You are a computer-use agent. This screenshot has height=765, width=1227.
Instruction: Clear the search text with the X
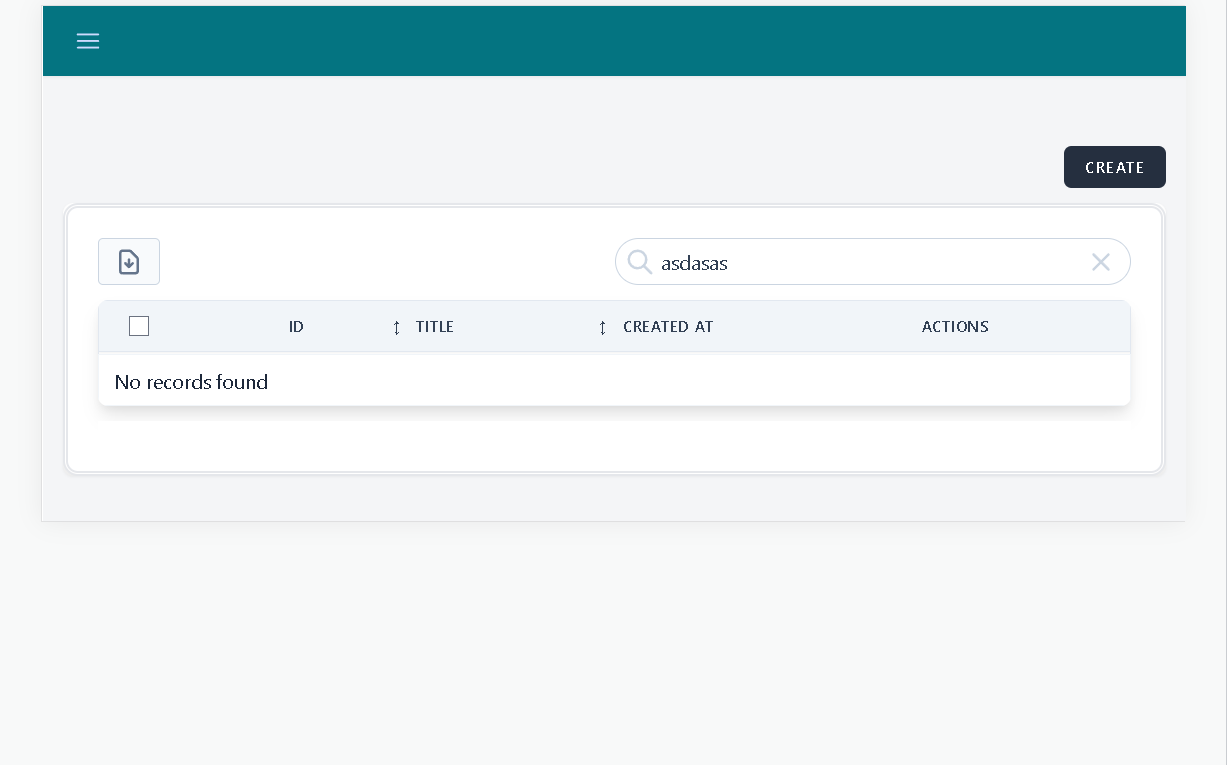click(1100, 262)
